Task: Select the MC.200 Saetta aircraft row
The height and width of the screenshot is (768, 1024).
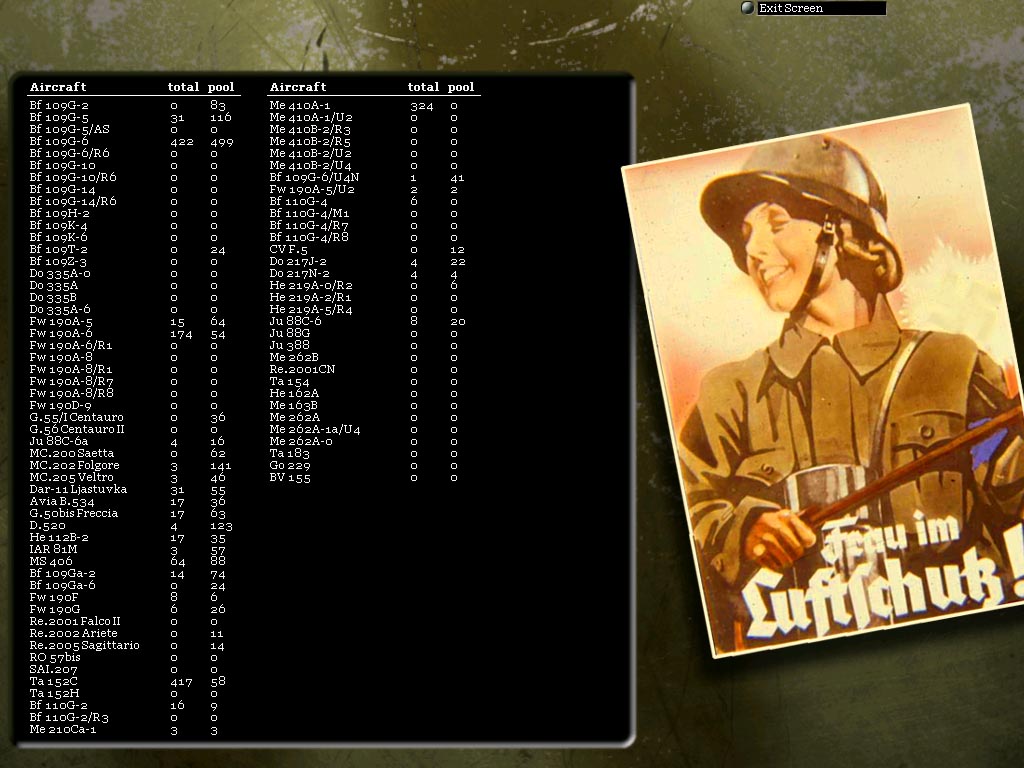Action: [x=133, y=453]
